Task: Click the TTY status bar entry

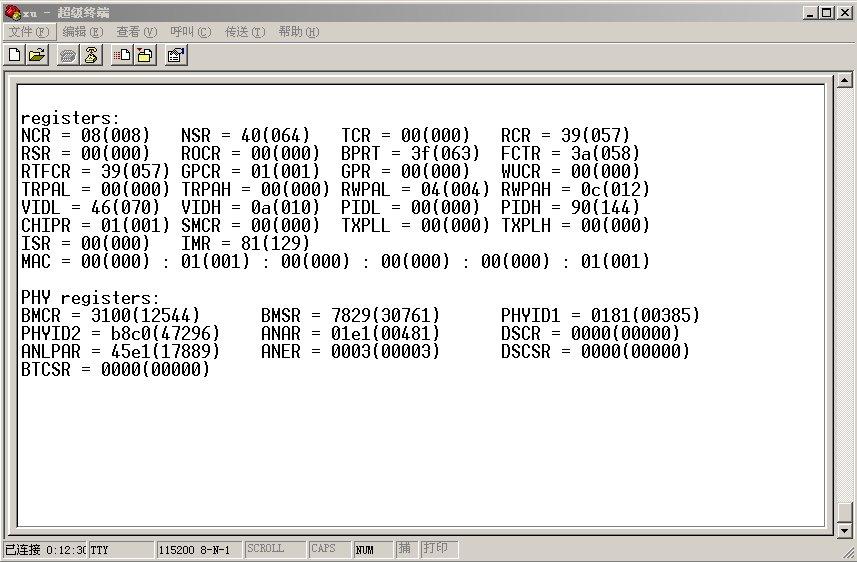Action: pos(121,549)
